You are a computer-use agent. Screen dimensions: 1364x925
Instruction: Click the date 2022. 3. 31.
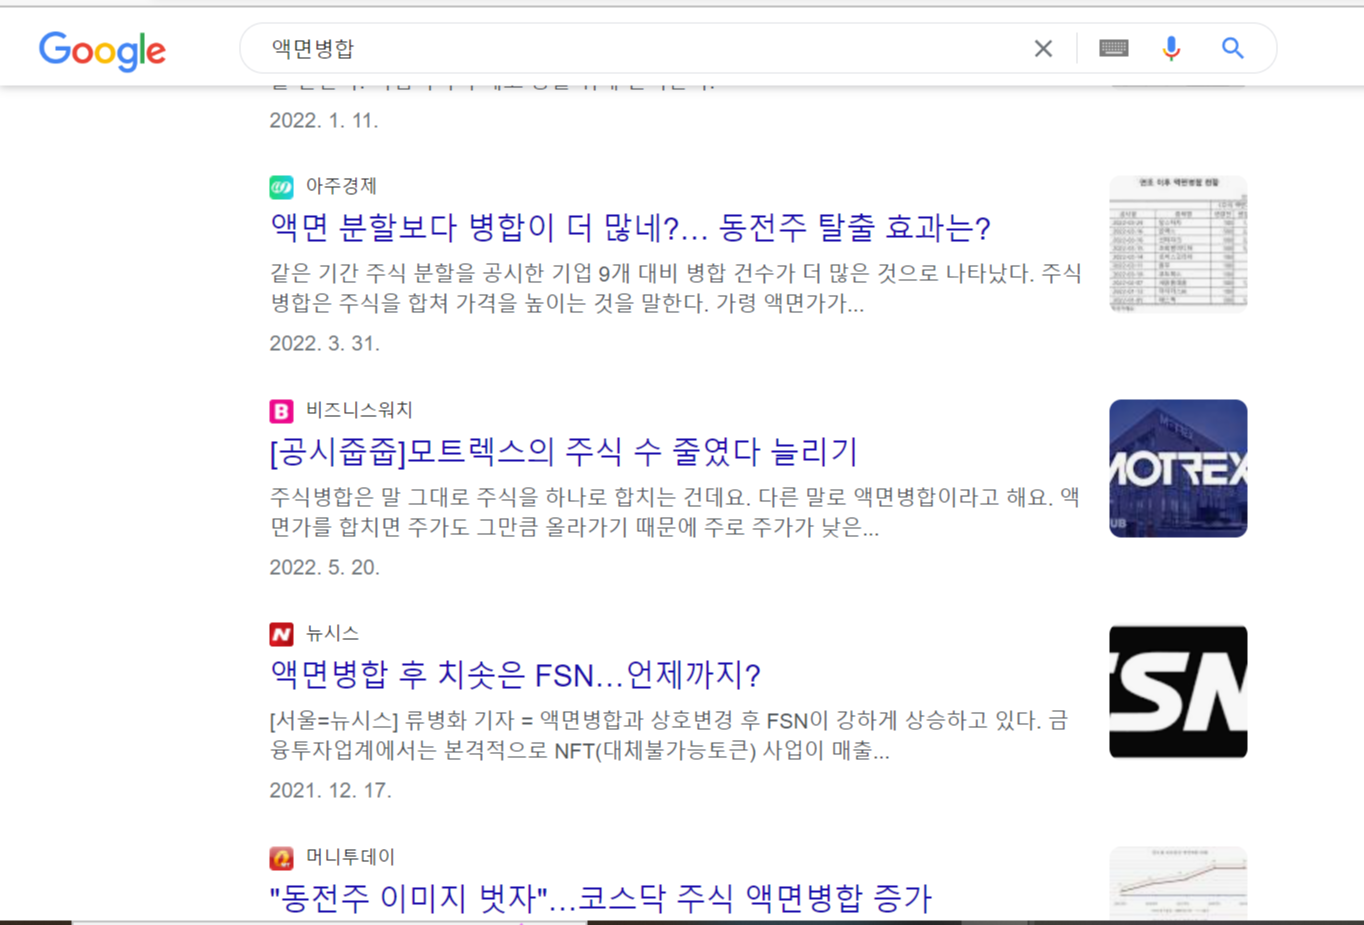pyautogui.click(x=324, y=344)
